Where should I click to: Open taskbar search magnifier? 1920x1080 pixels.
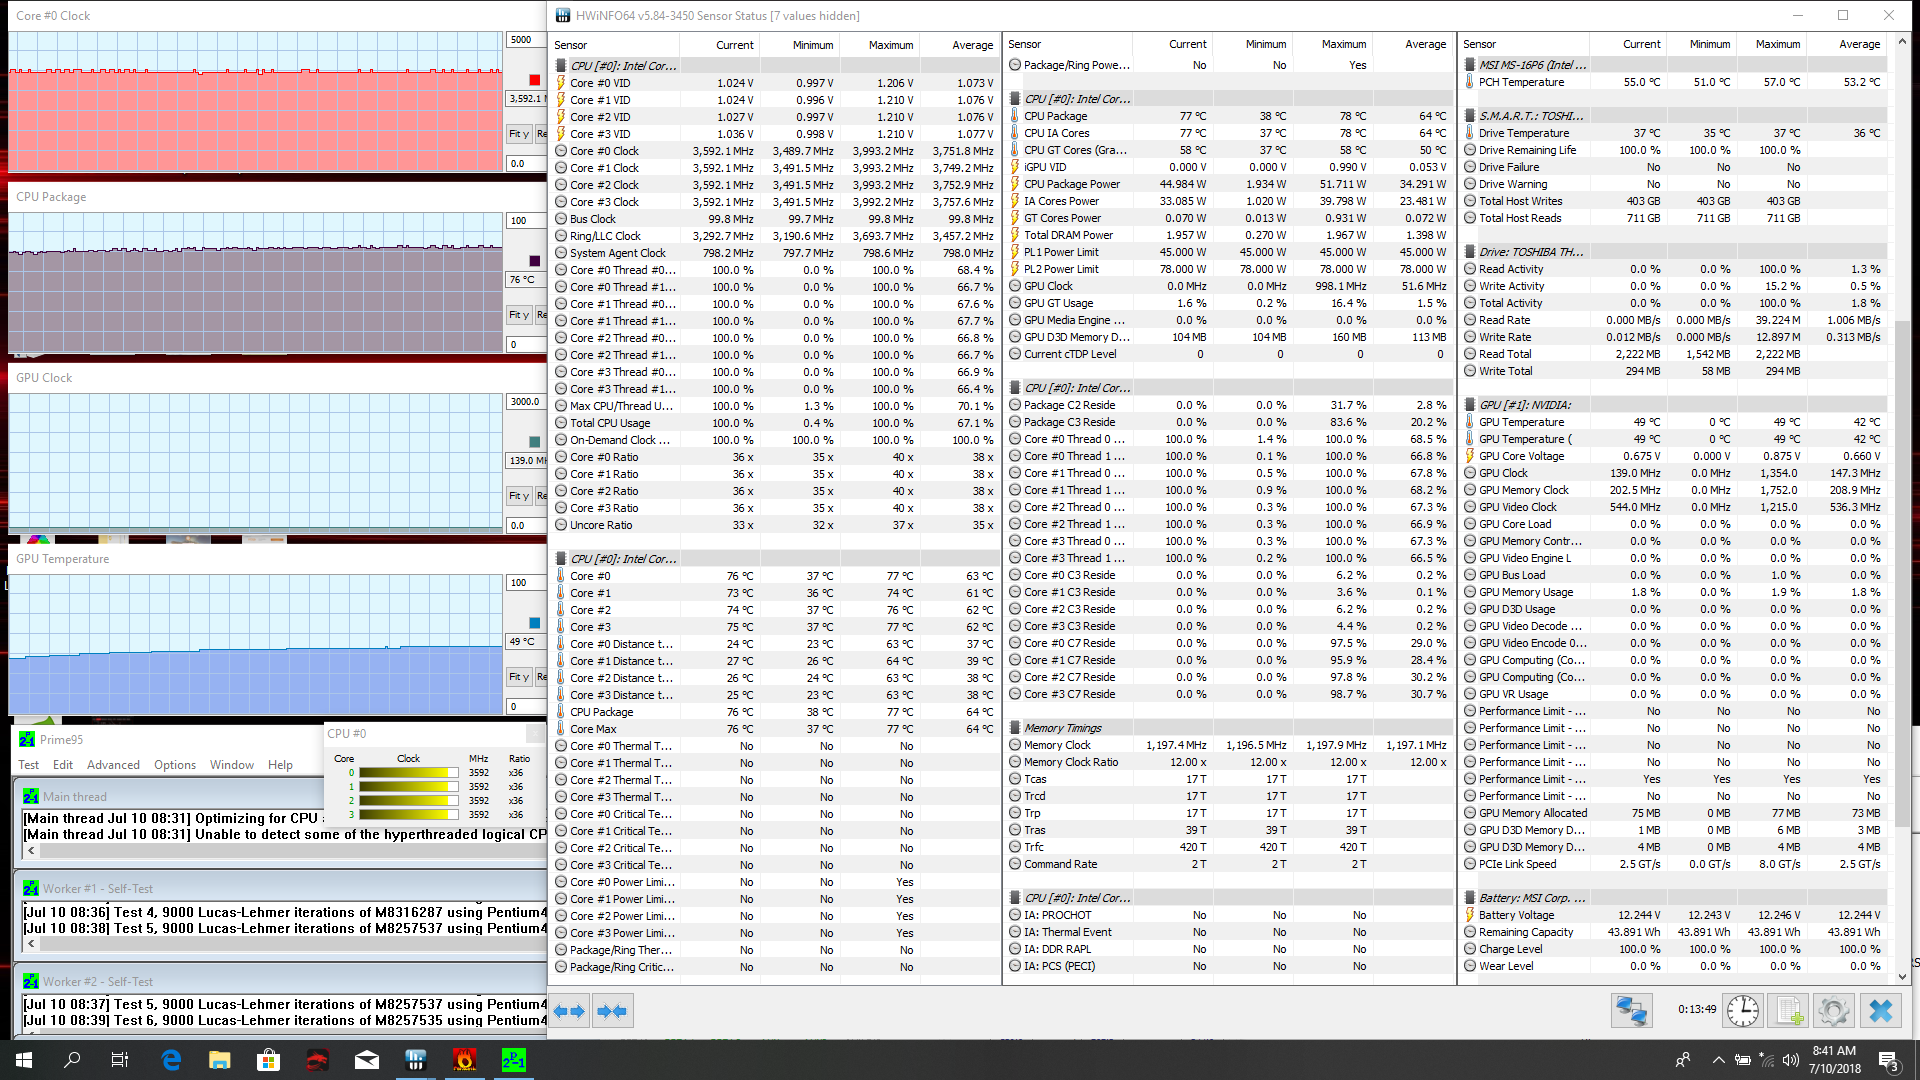(72, 1060)
